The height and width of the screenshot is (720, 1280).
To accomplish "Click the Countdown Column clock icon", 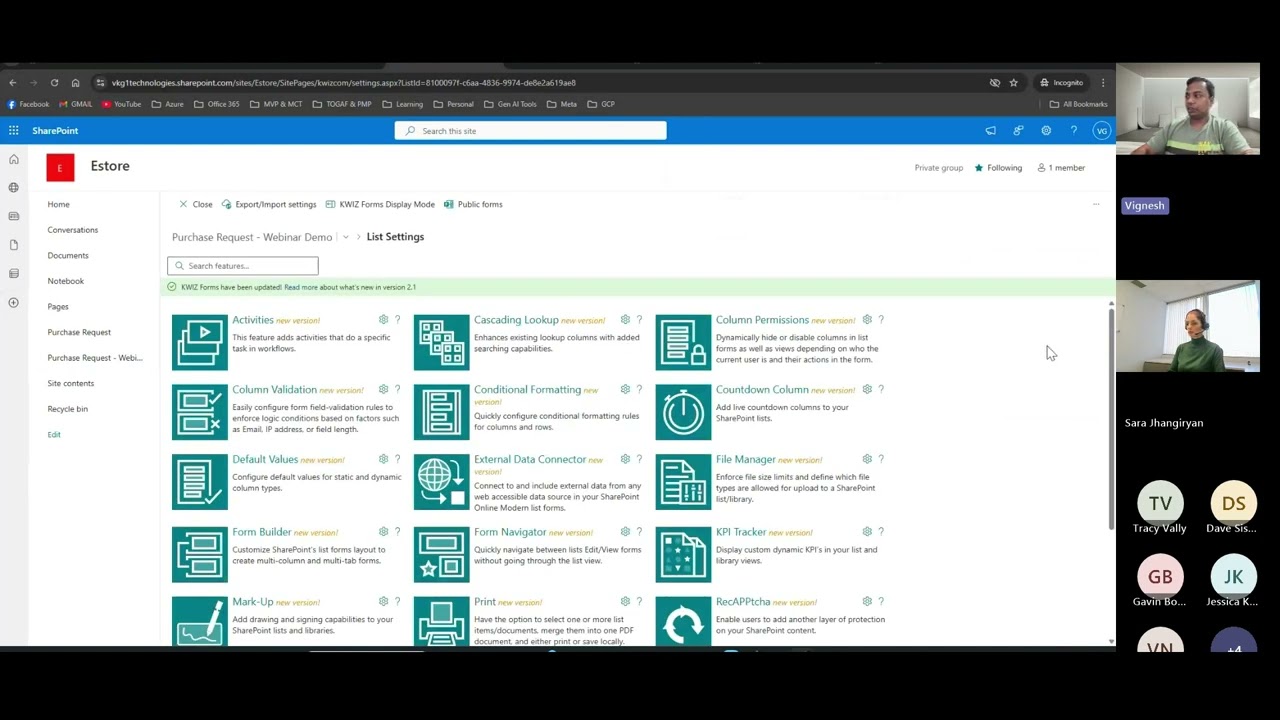I will coord(683,412).
